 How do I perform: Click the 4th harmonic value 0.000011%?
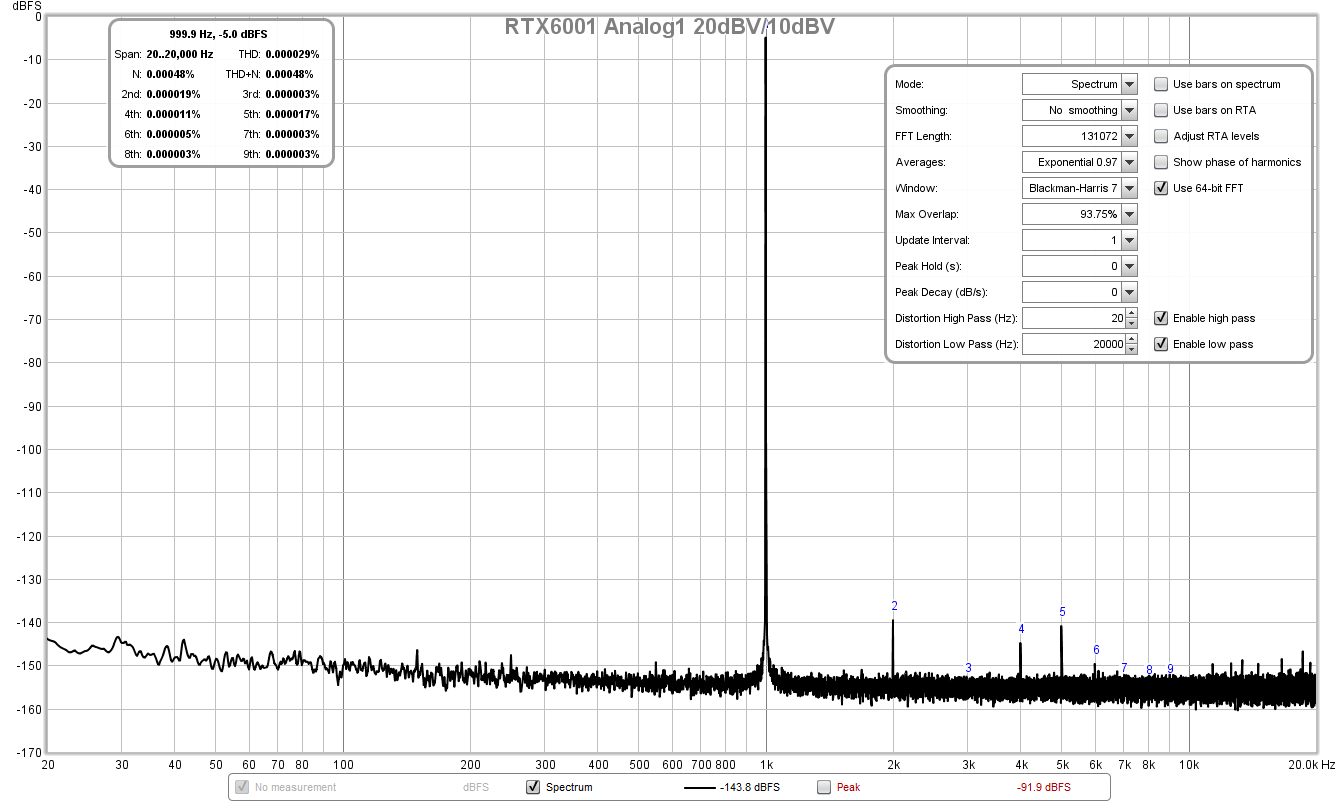coord(173,114)
